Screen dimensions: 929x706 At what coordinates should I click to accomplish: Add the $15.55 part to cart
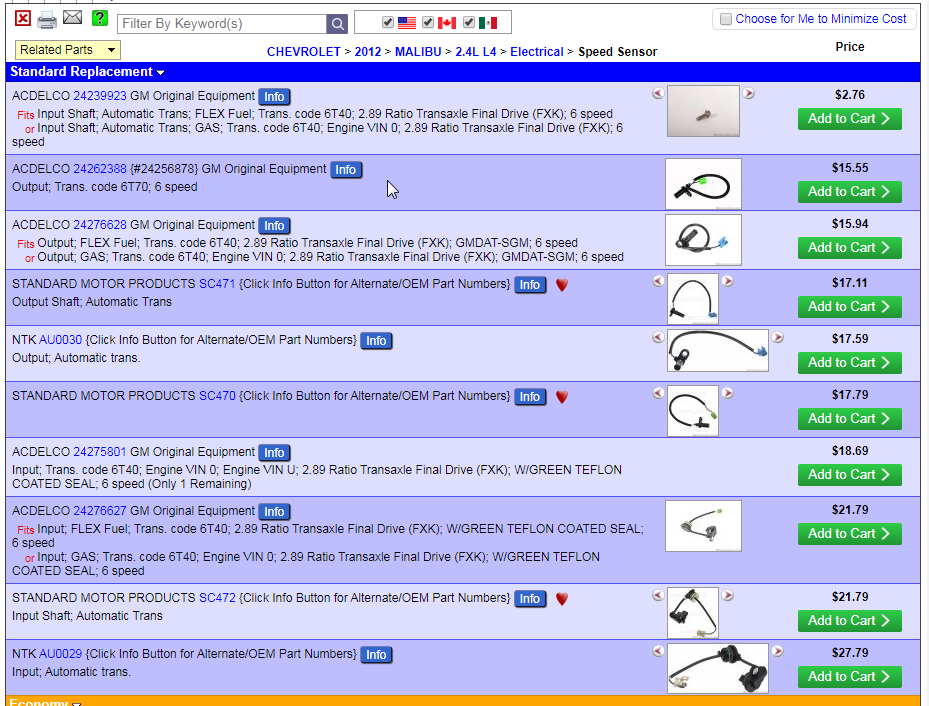[850, 191]
